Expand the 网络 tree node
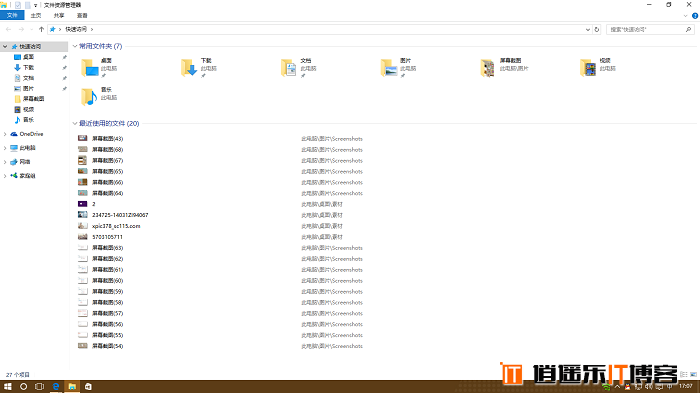This screenshot has height=393, width=700. [x=5, y=162]
